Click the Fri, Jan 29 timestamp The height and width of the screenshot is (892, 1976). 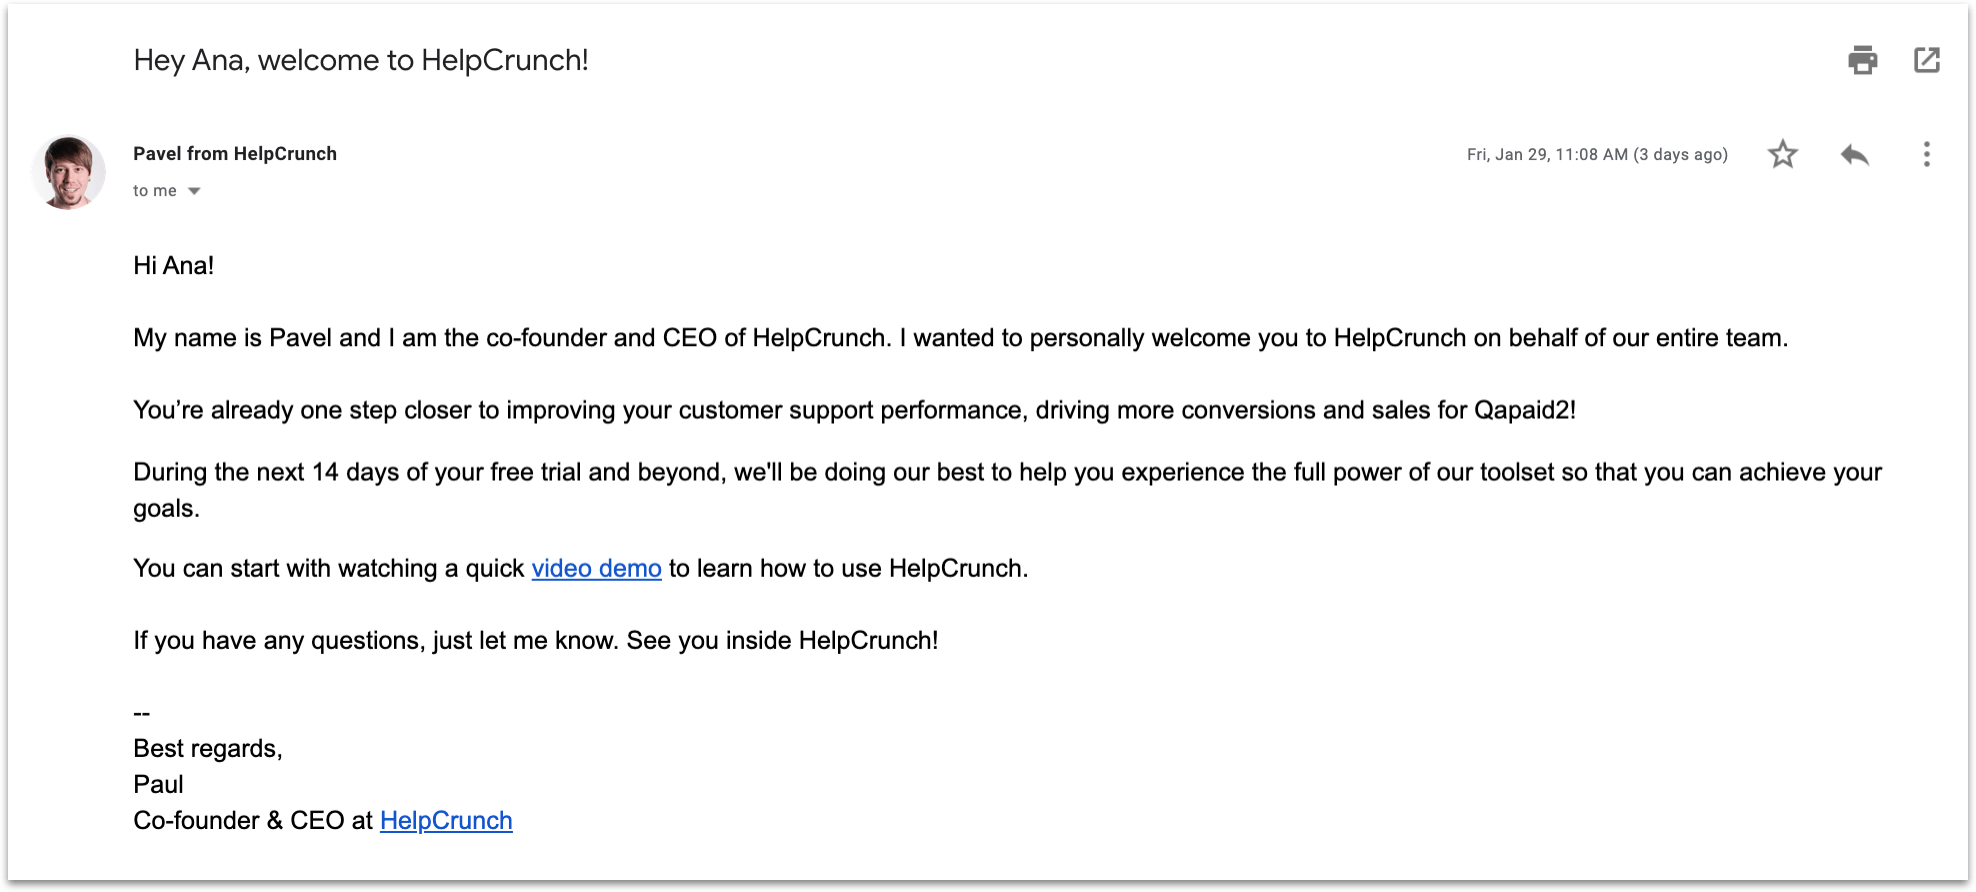pyautogui.click(x=1597, y=154)
